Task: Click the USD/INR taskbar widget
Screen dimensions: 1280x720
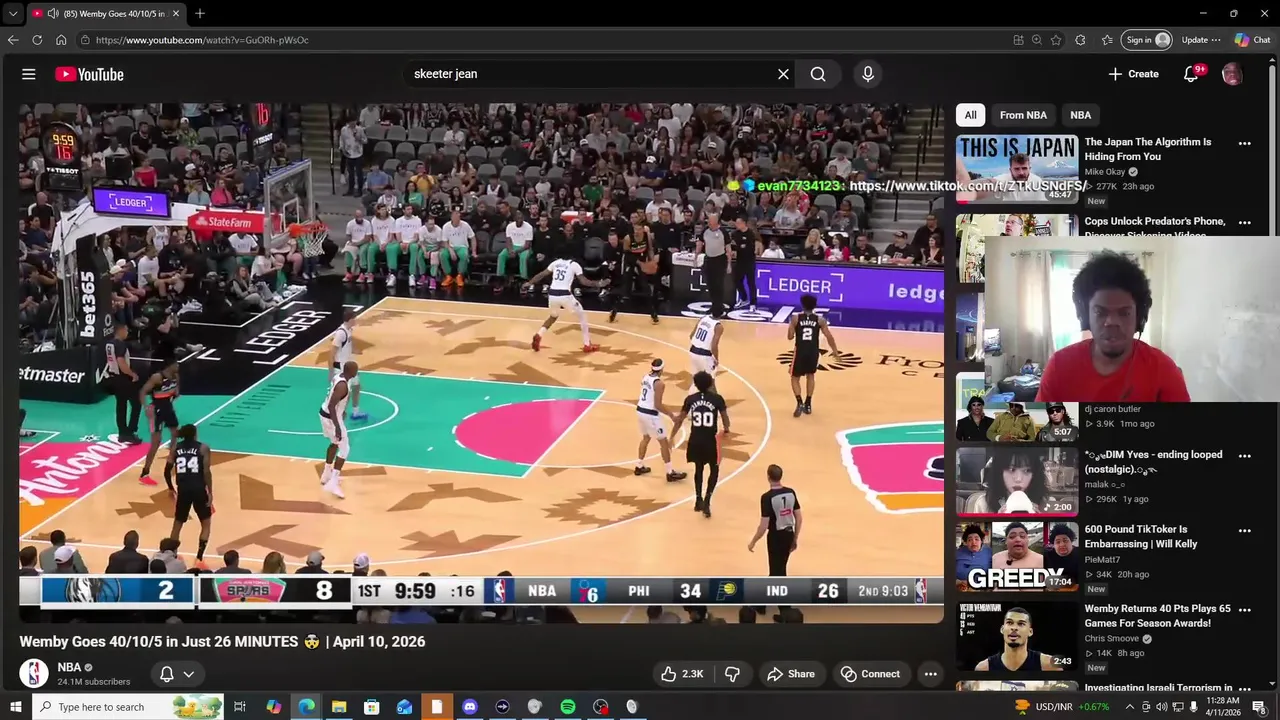Action: click(1062, 707)
